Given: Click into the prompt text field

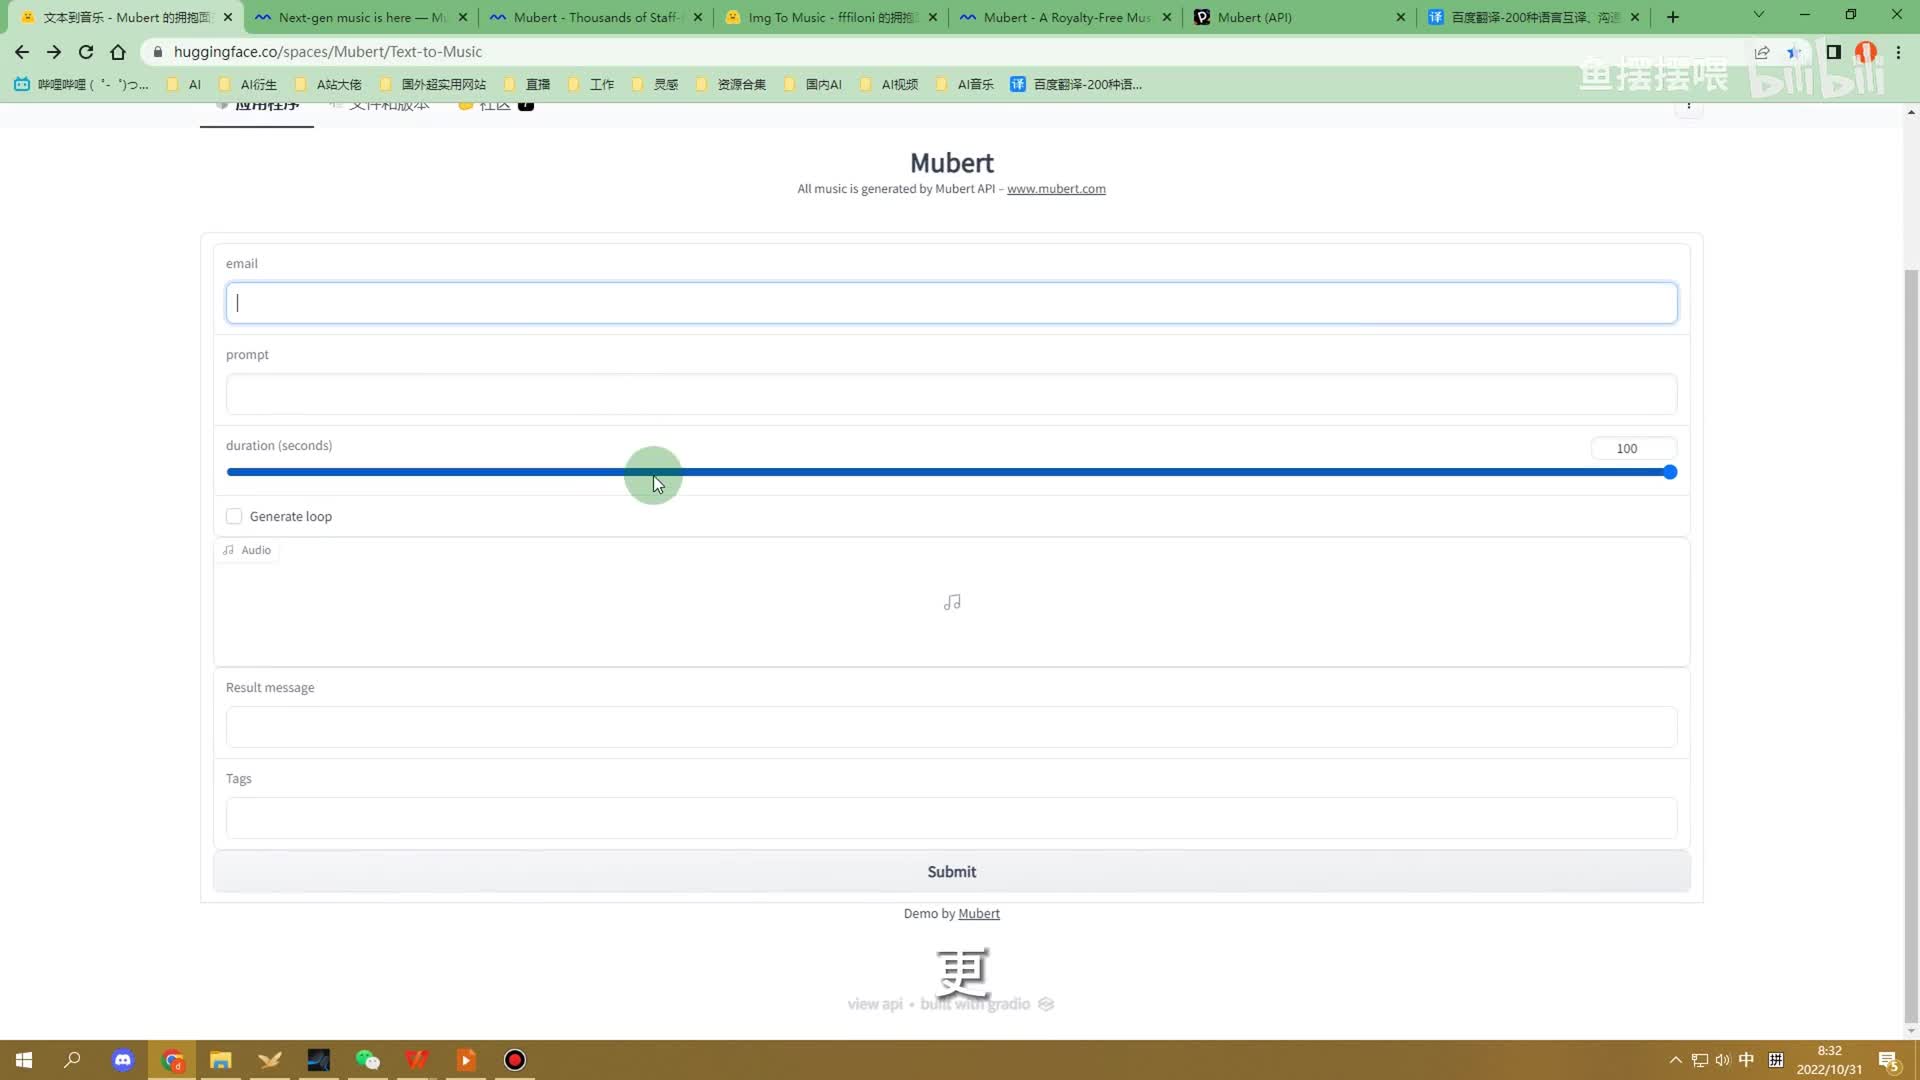Looking at the screenshot, I should point(950,394).
